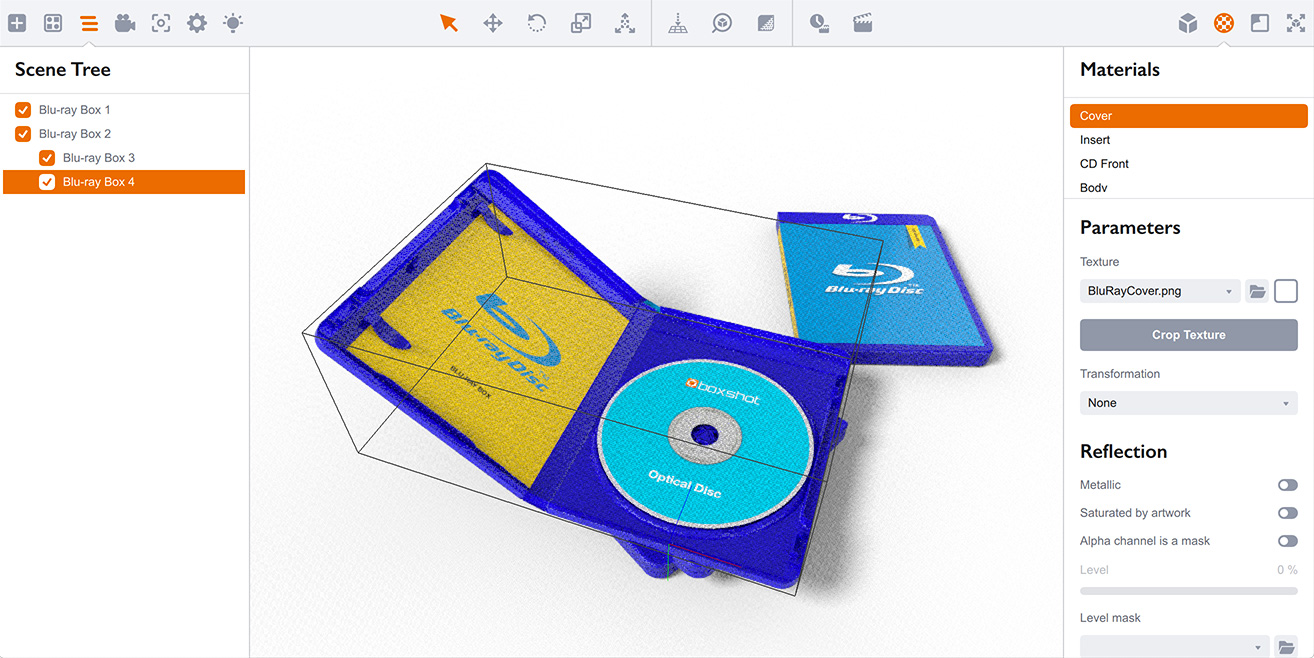Screen dimensions: 1314x658
Task: Uncheck the Blu-ray Box 3 checkbox
Action: [x=47, y=158]
